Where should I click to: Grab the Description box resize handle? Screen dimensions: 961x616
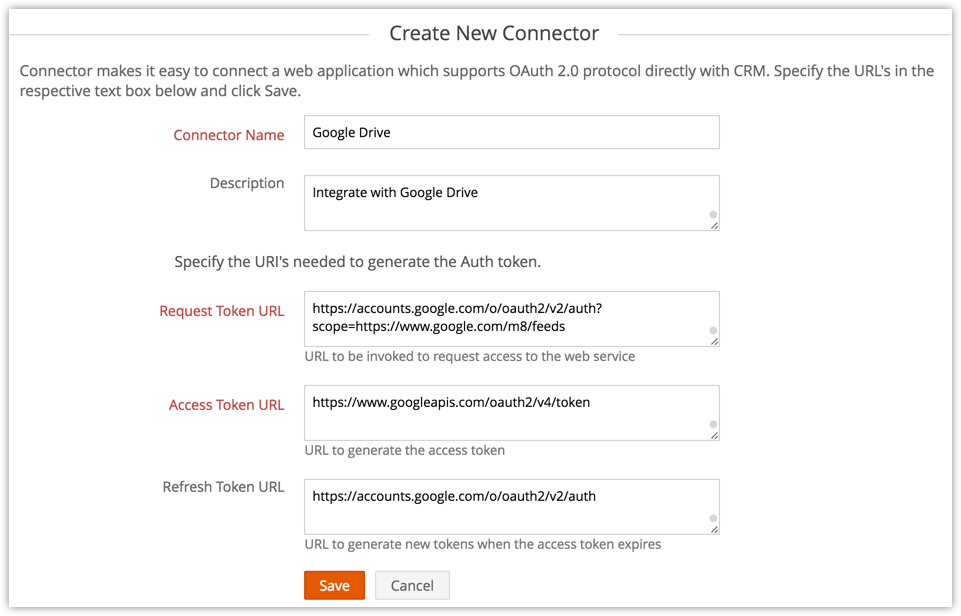coord(714,226)
